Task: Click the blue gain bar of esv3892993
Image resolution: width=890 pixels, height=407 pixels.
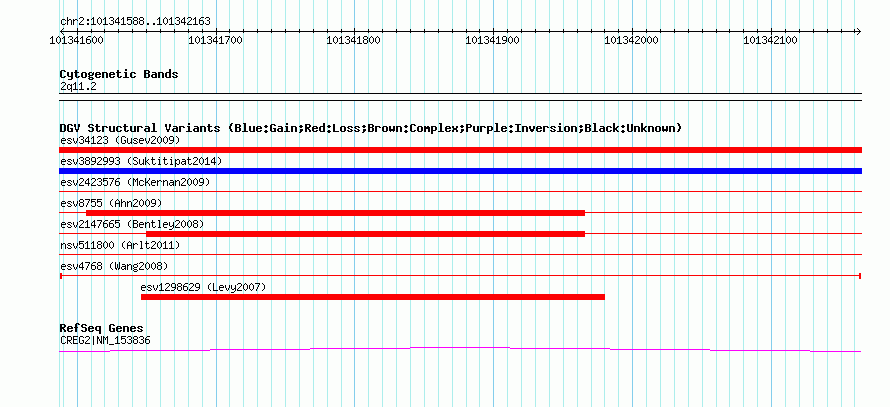Action: coord(460,171)
